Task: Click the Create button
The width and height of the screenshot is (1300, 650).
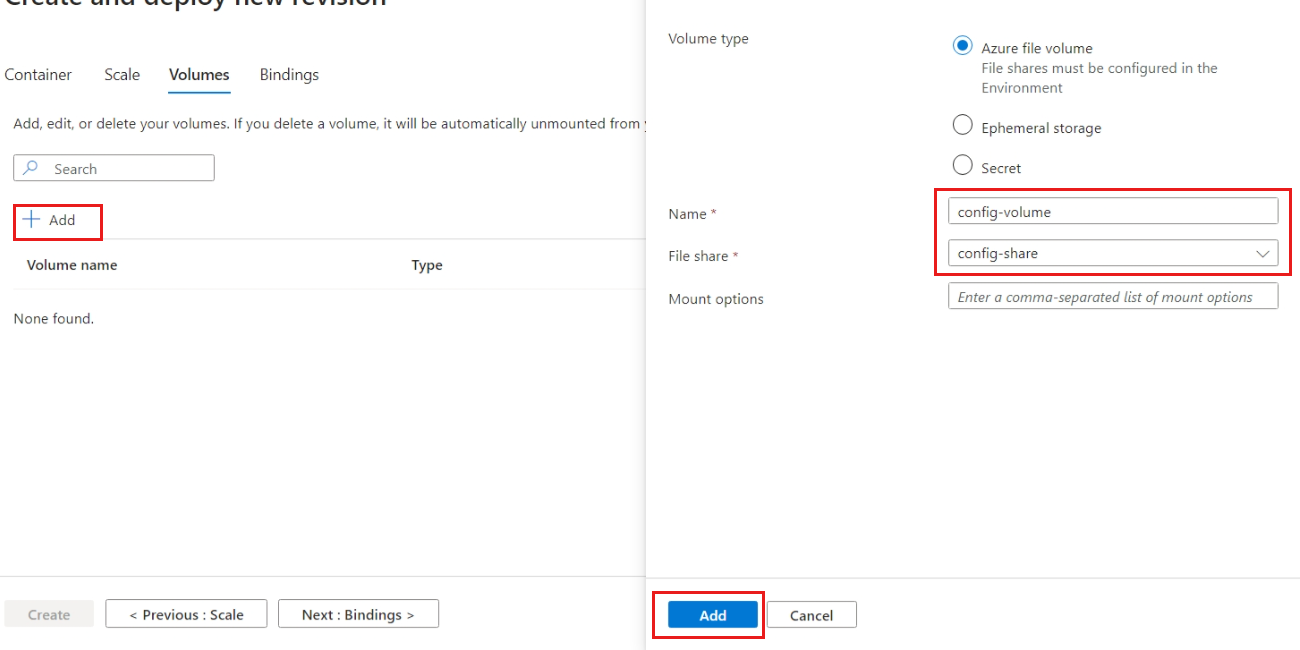Action: (x=48, y=613)
